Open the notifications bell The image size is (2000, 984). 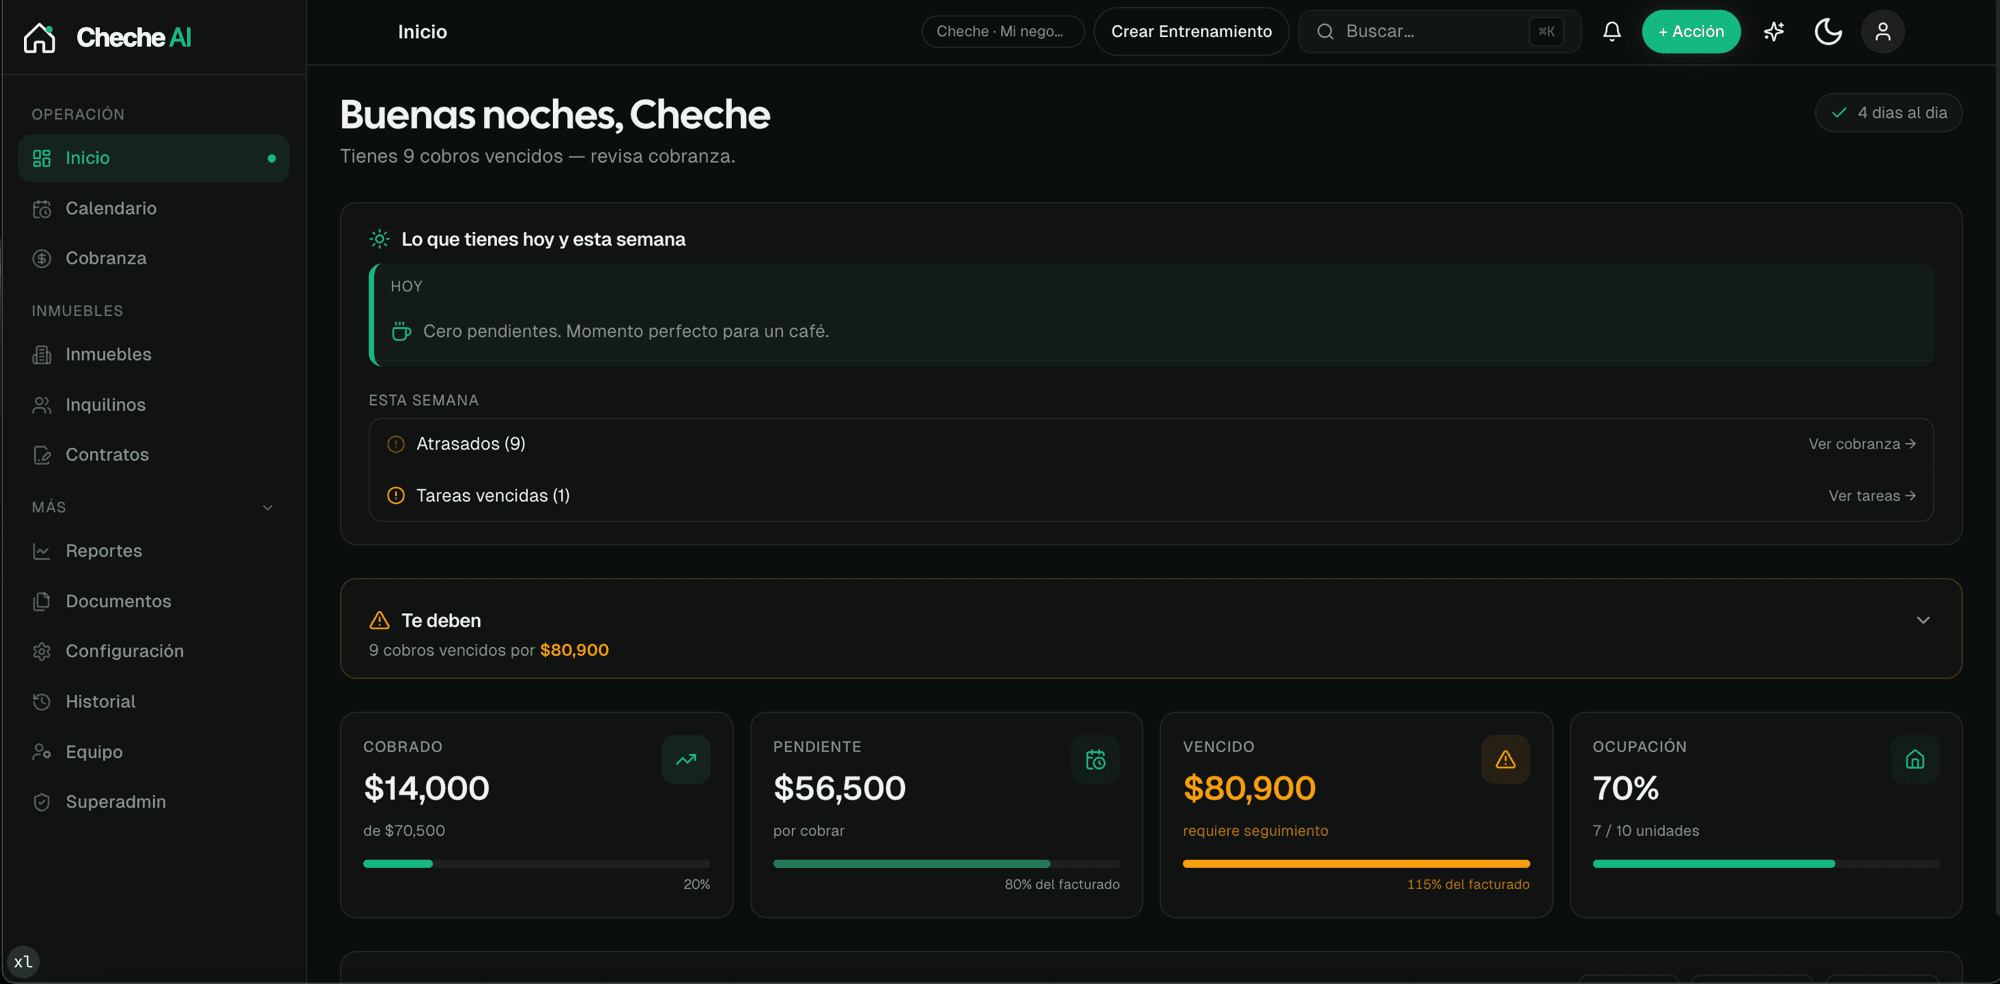pyautogui.click(x=1612, y=32)
